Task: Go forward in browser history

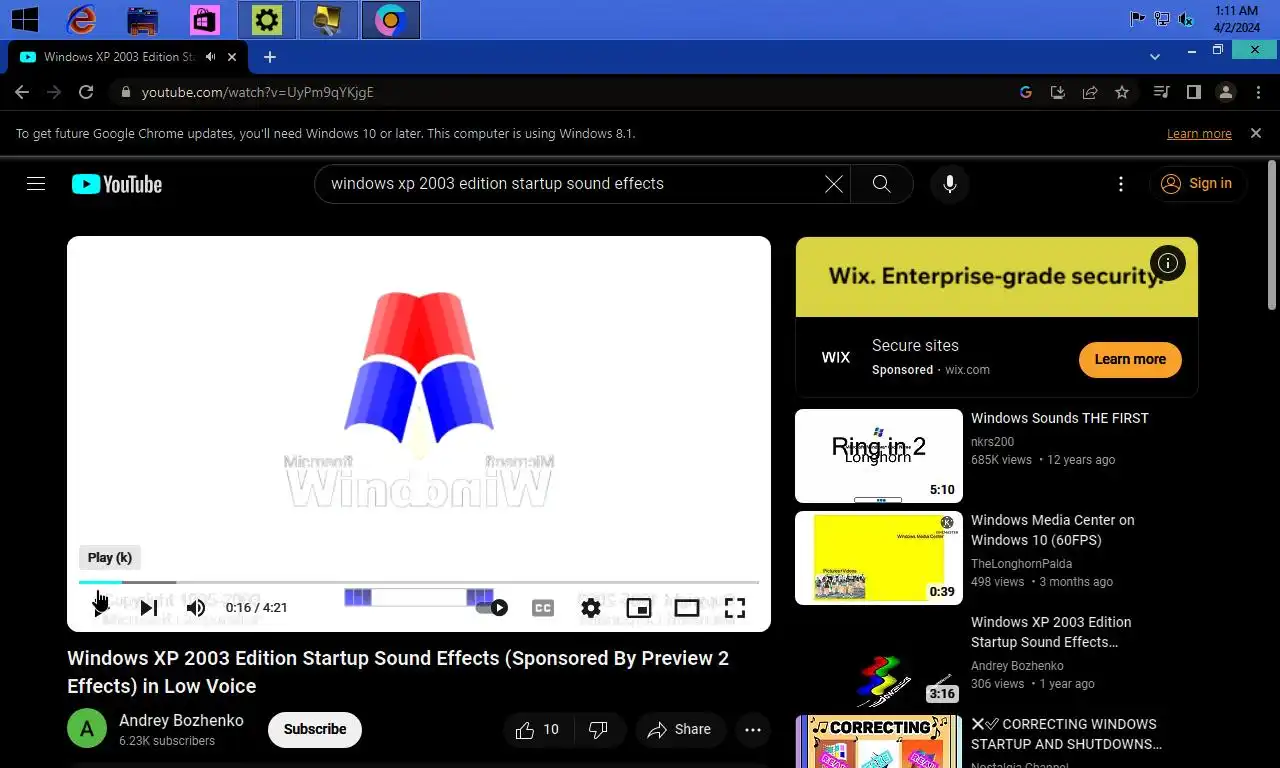Action: pyautogui.click(x=54, y=92)
